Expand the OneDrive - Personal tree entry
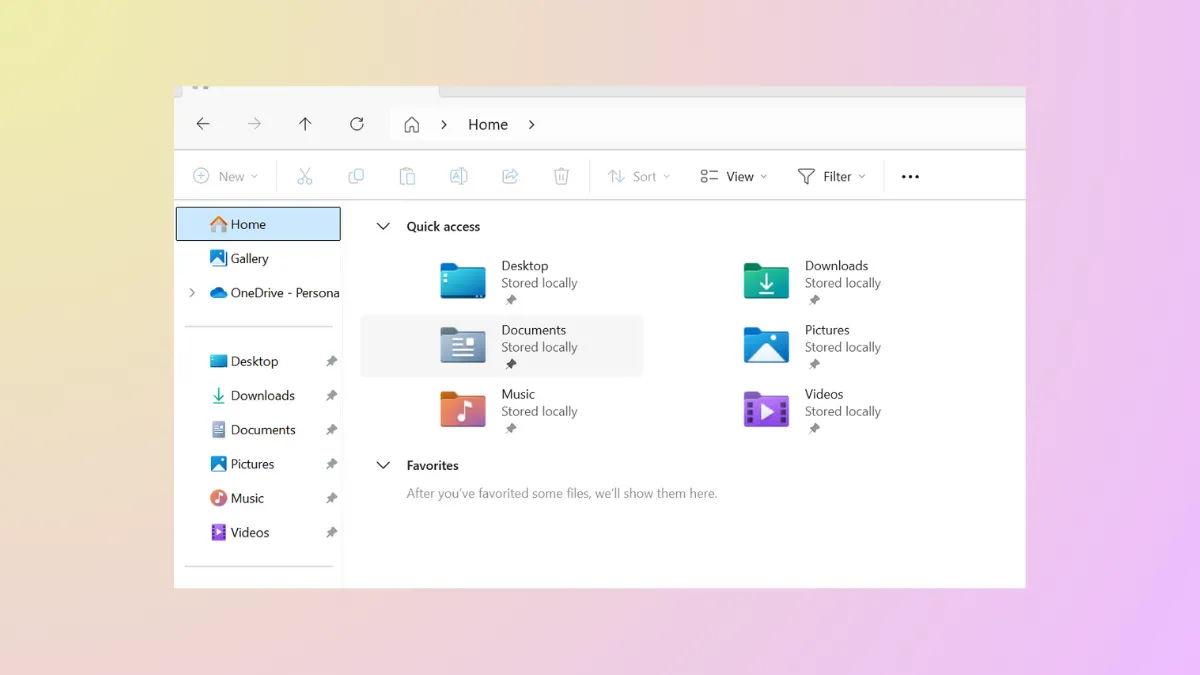Viewport: 1200px width, 675px height. tap(191, 293)
